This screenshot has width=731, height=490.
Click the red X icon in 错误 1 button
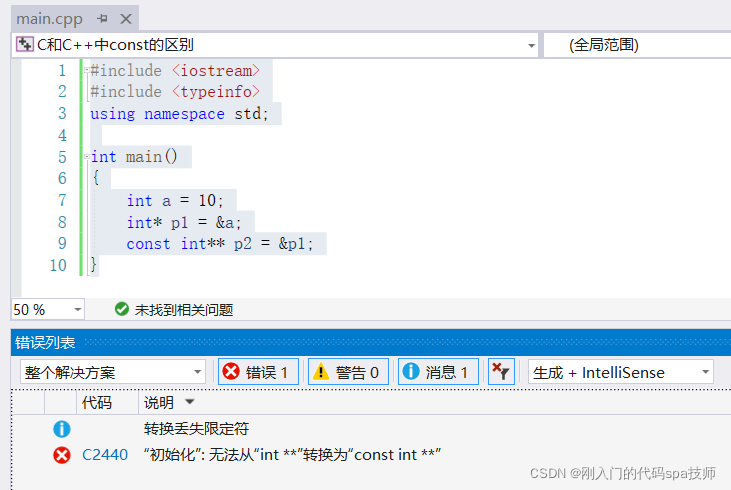231,372
